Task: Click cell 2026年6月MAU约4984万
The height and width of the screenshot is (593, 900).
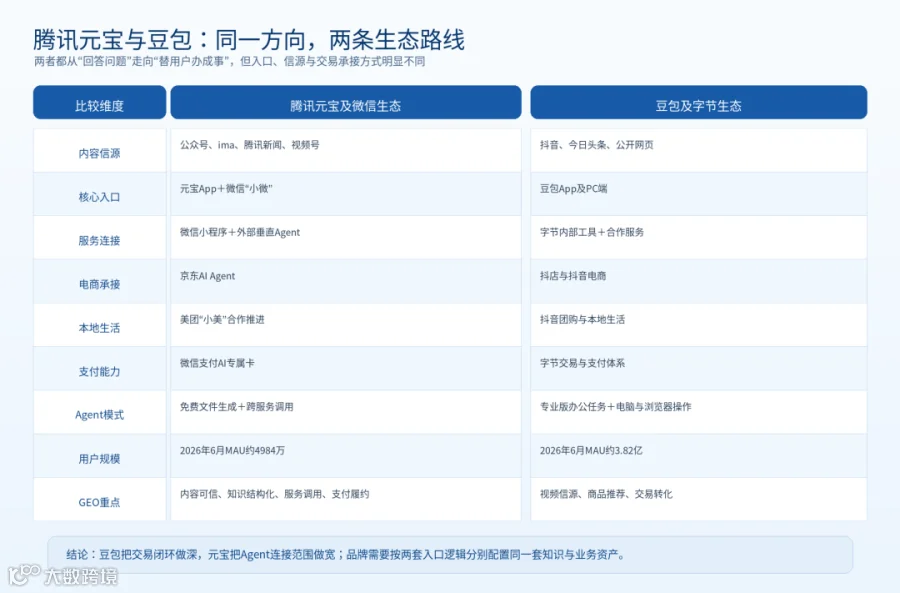Action: [346, 456]
